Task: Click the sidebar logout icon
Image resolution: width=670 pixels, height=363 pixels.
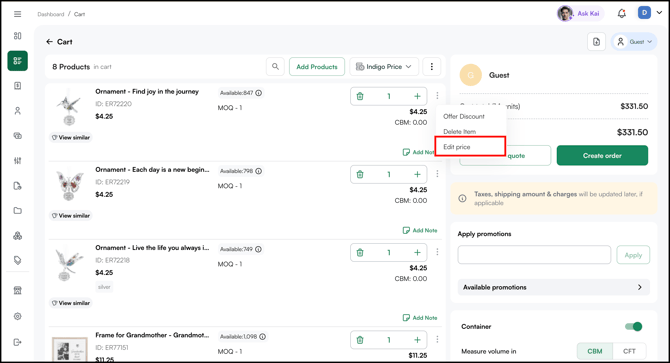Action: tap(18, 342)
